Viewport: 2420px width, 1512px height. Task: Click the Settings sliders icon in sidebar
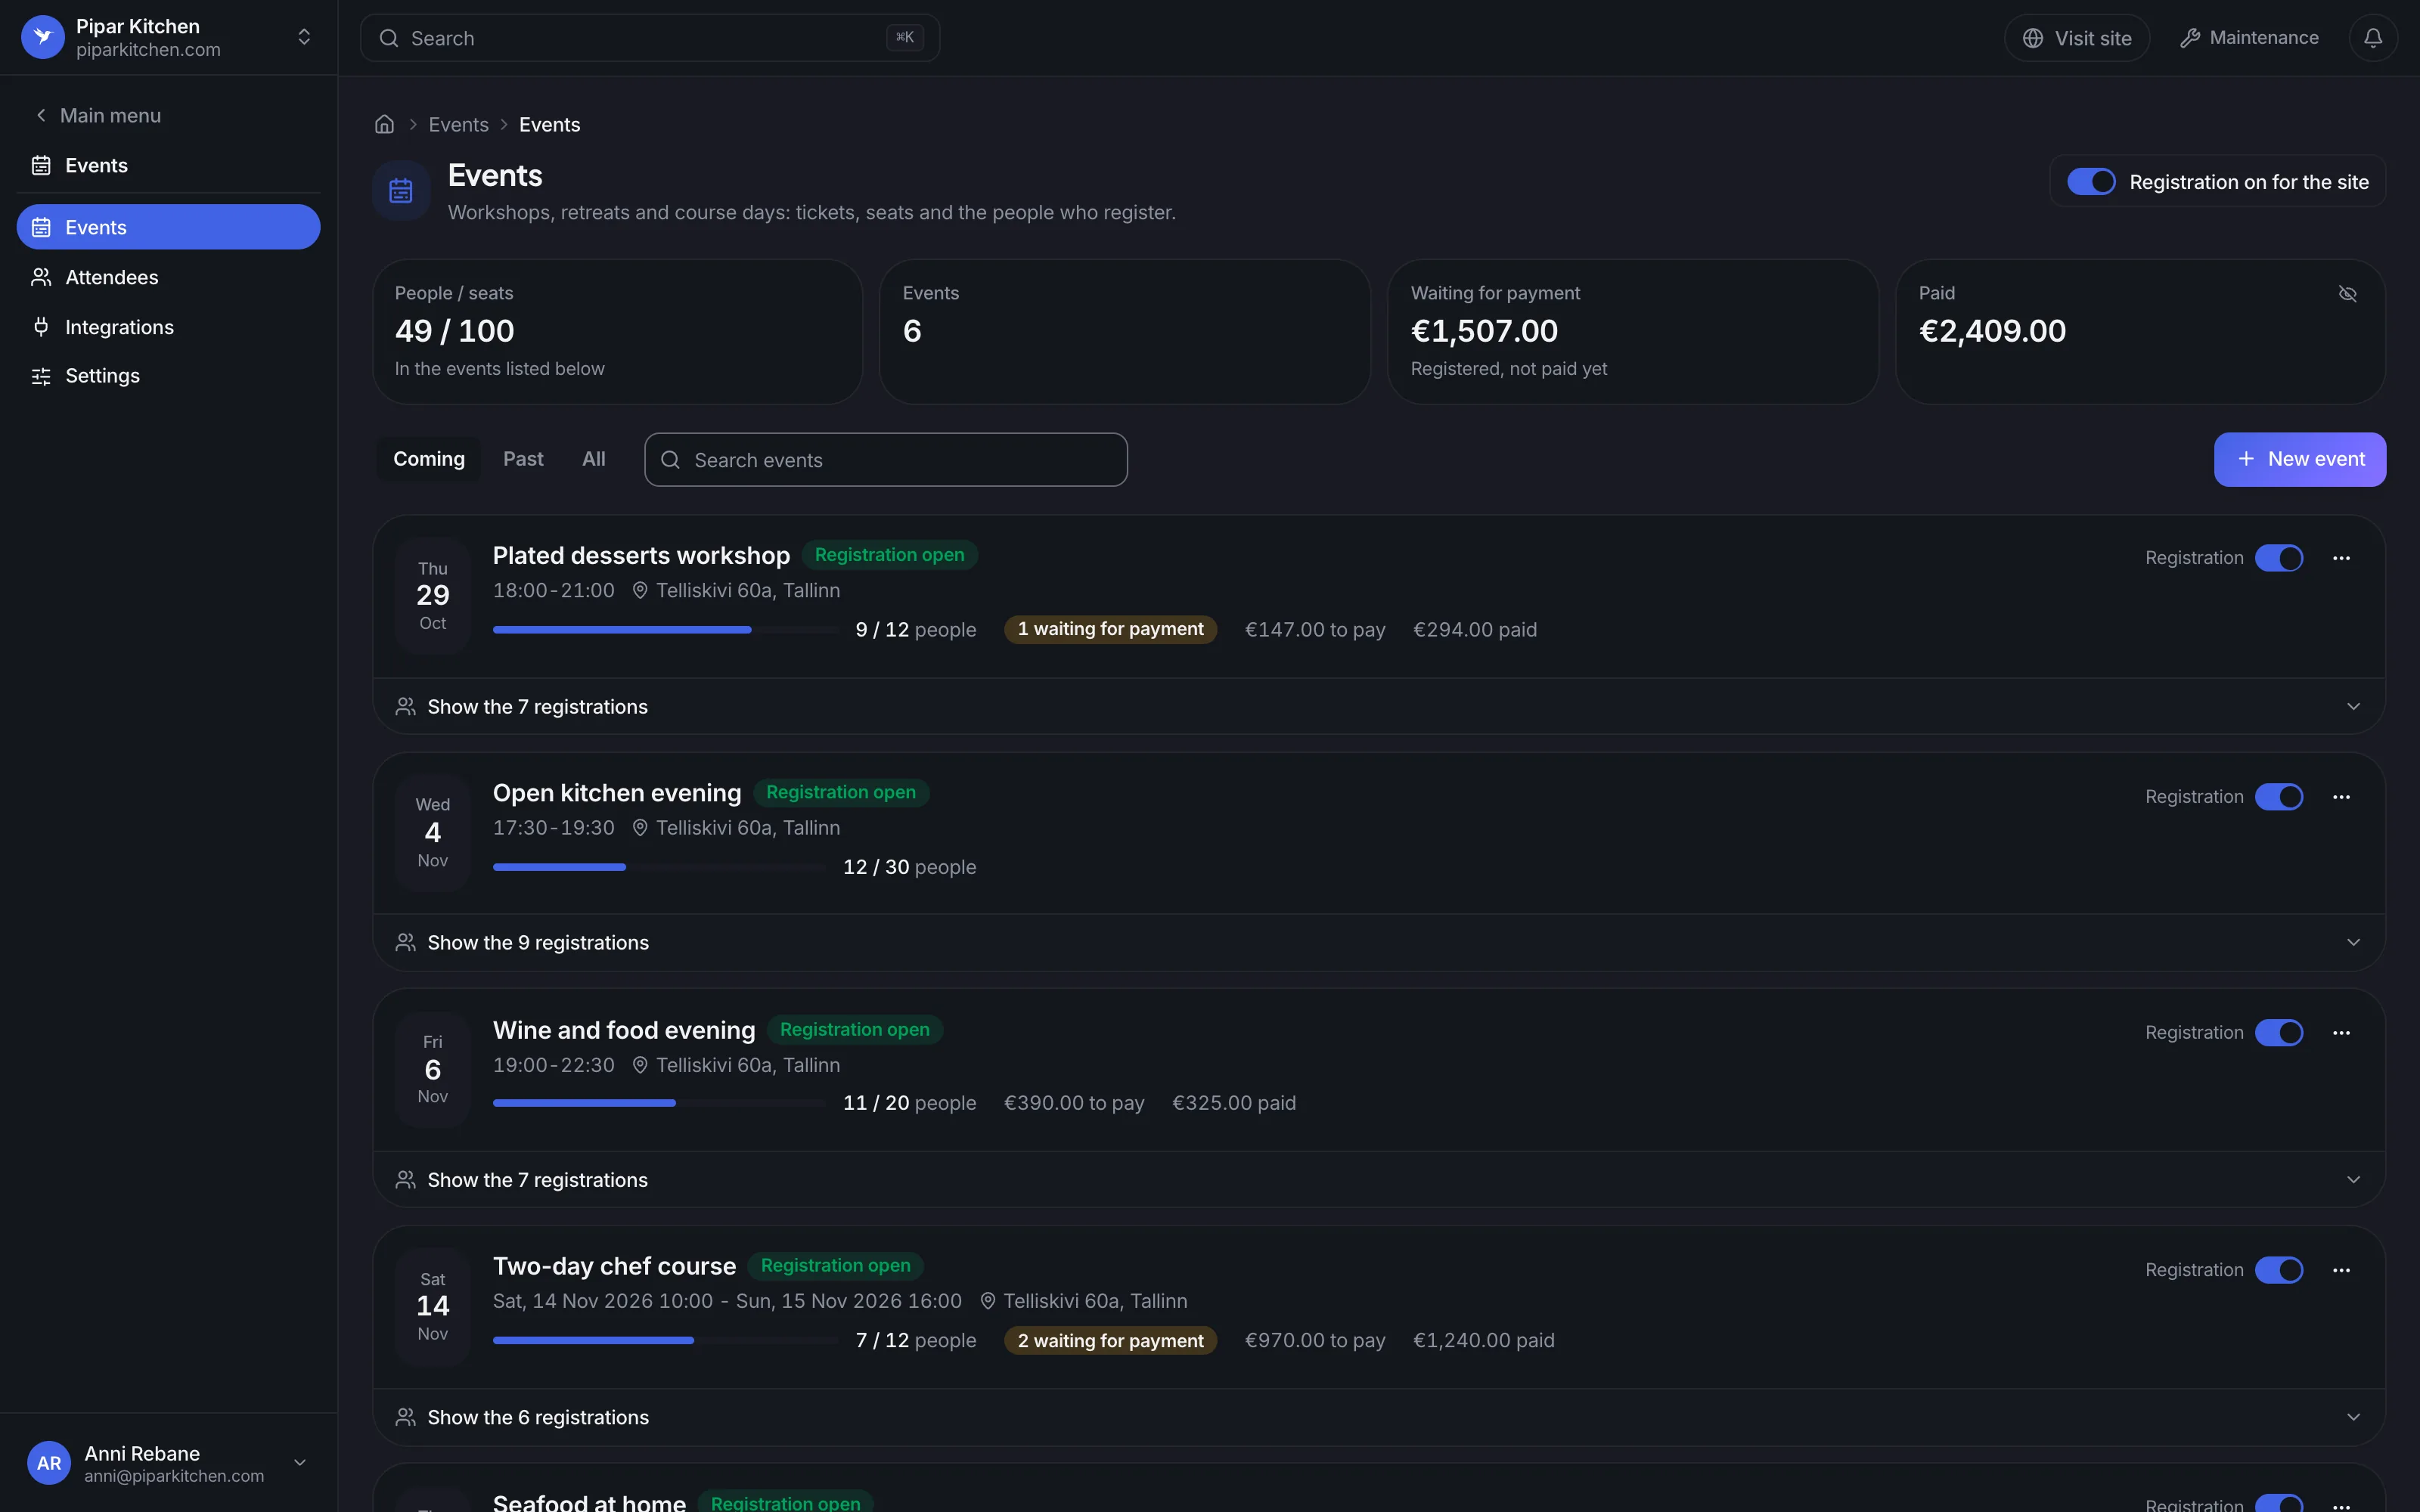pyautogui.click(x=41, y=376)
